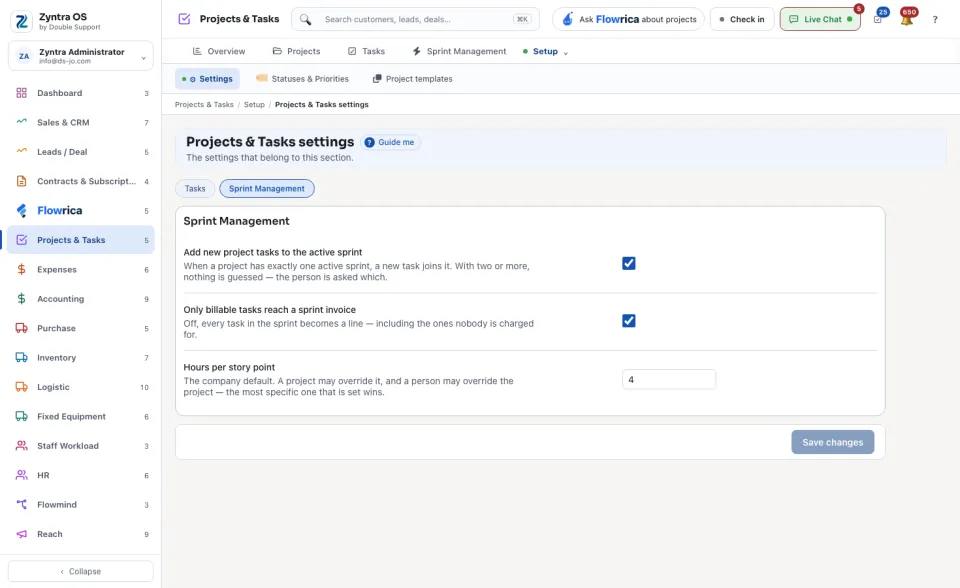This screenshot has height=588, width=960.
Task: Focus the Hours per story point field
Action: (x=669, y=380)
